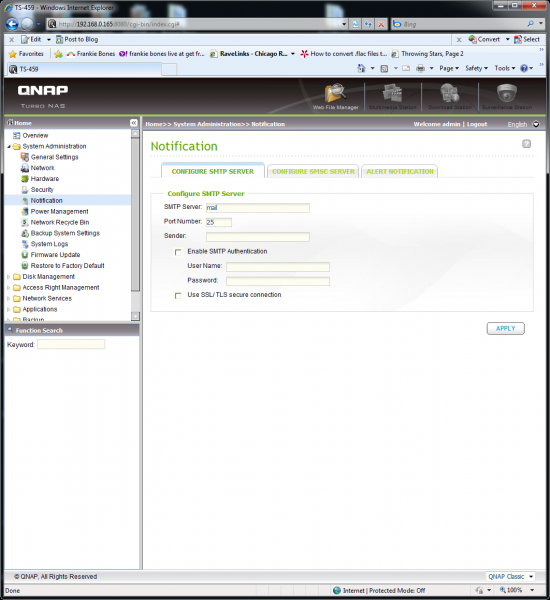
Task: Open Network Recycle Bin in sidebar
Action: click(60, 222)
